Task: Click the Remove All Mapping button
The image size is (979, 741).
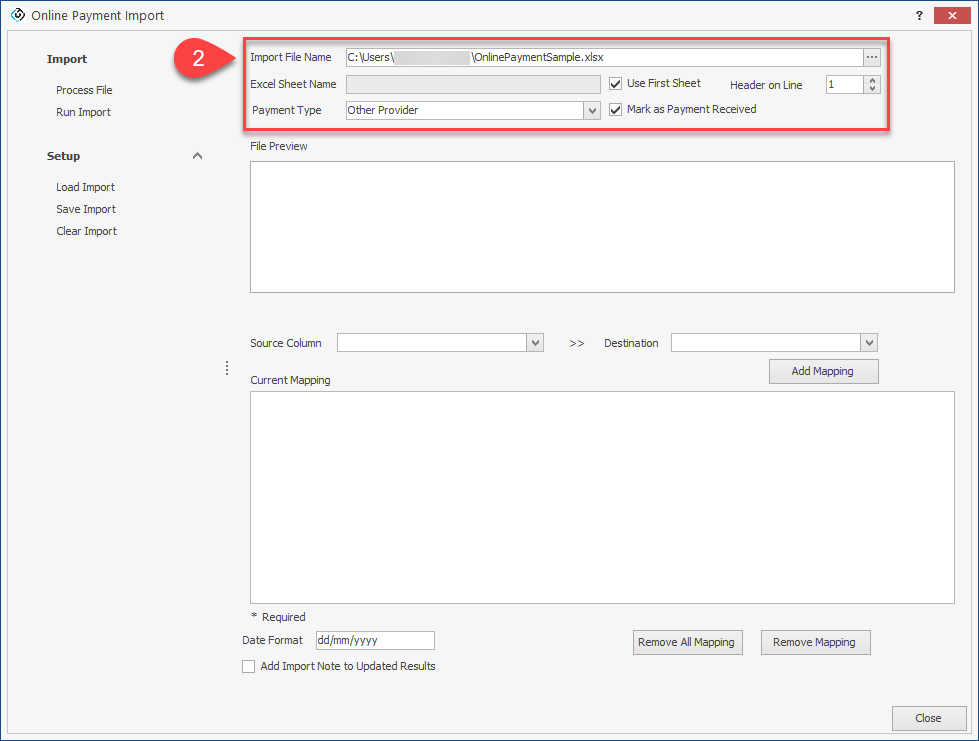Action: tap(687, 642)
